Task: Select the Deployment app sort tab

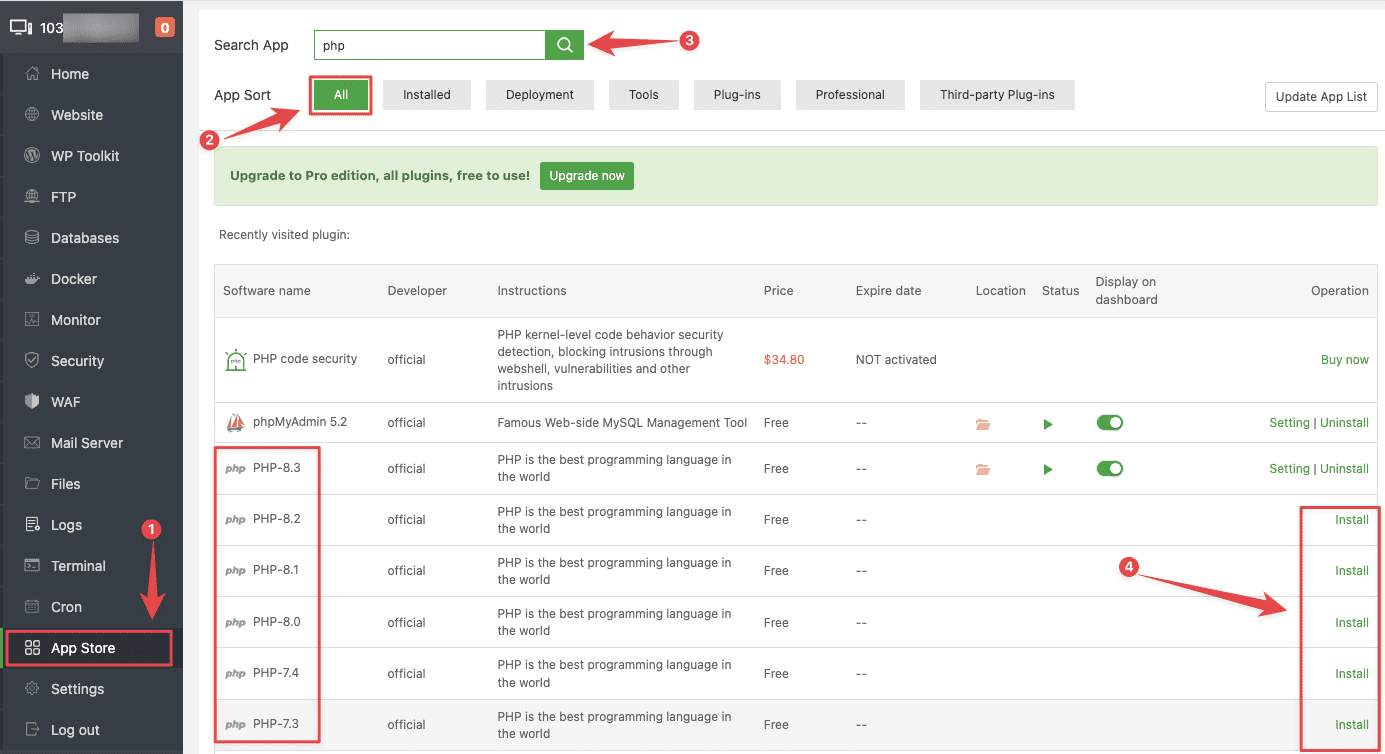Action: click(x=540, y=95)
